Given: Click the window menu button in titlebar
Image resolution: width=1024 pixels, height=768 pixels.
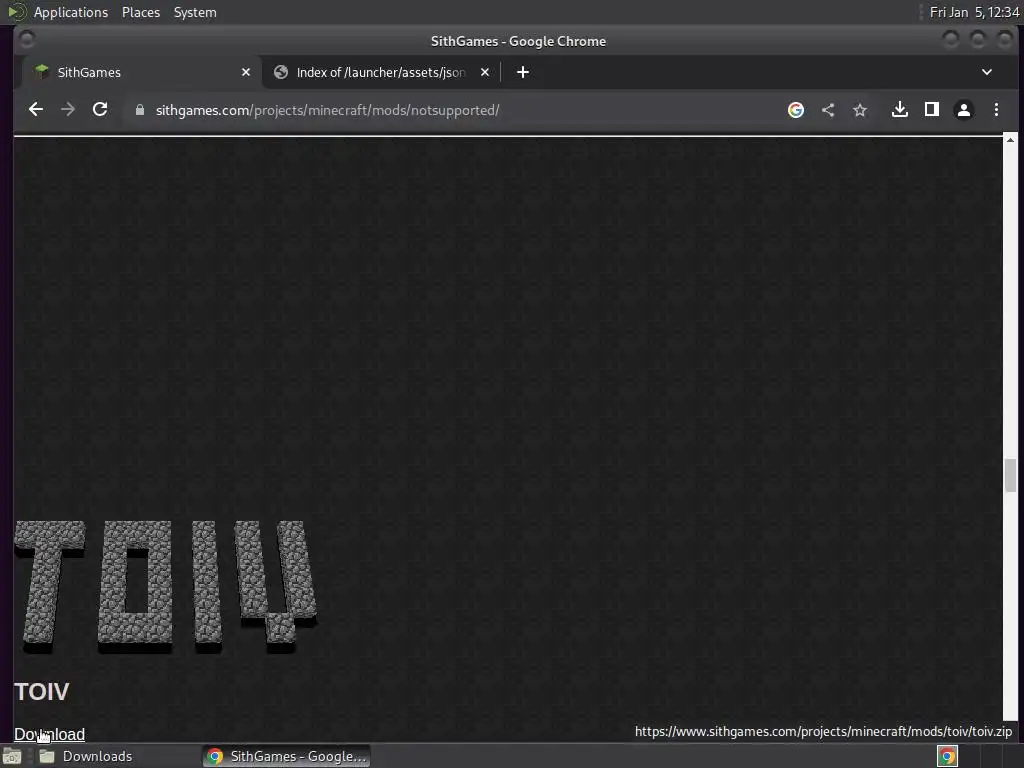Looking at the screenshot, I should [x=27, y=40].
